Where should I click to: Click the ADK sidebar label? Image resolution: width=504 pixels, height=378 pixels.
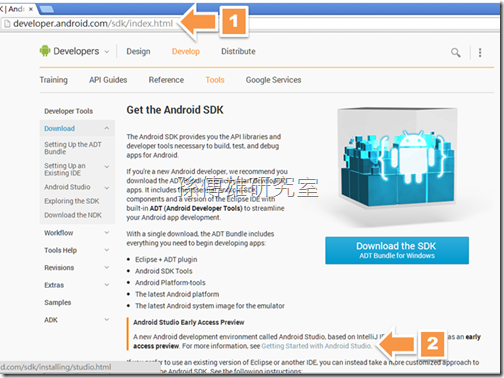pos(51,320)
